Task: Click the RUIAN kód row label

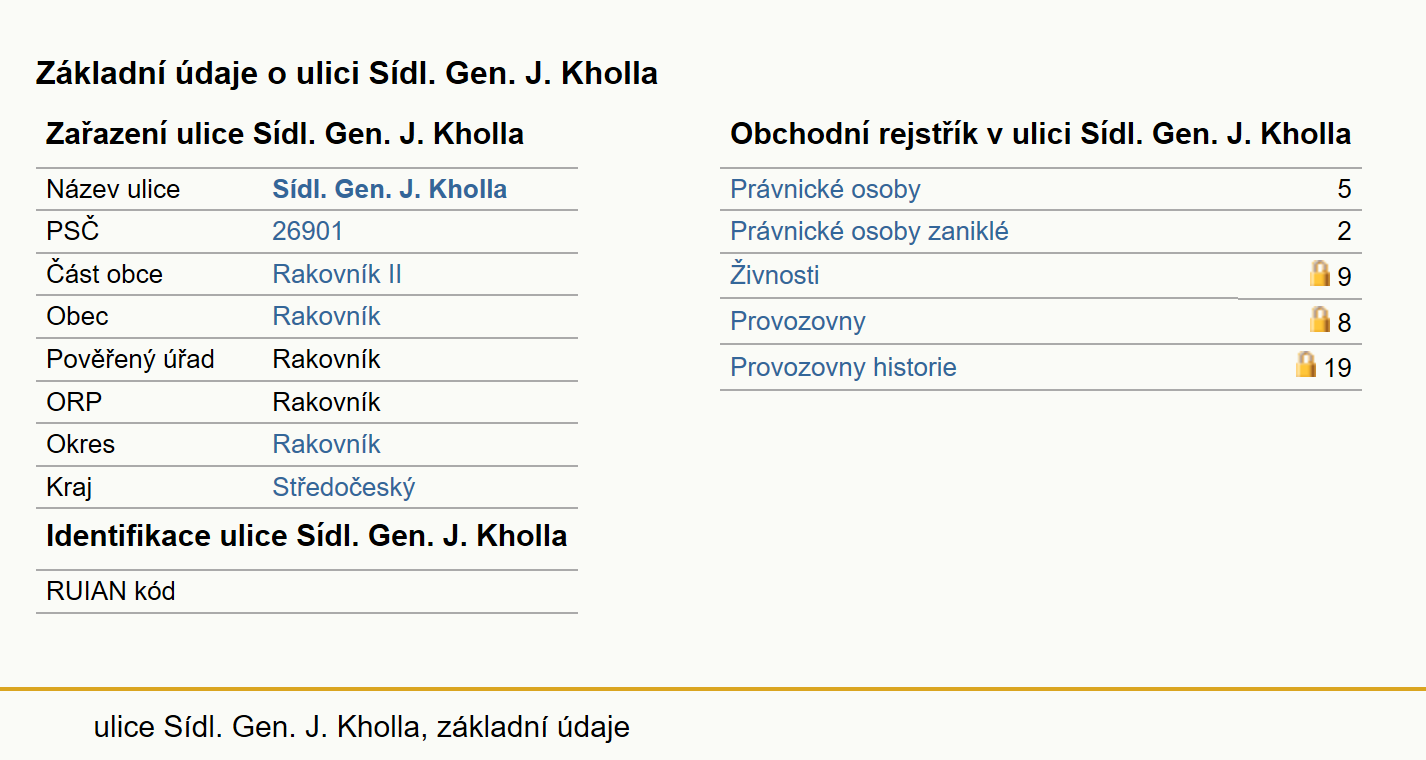Action: point(110,591)
